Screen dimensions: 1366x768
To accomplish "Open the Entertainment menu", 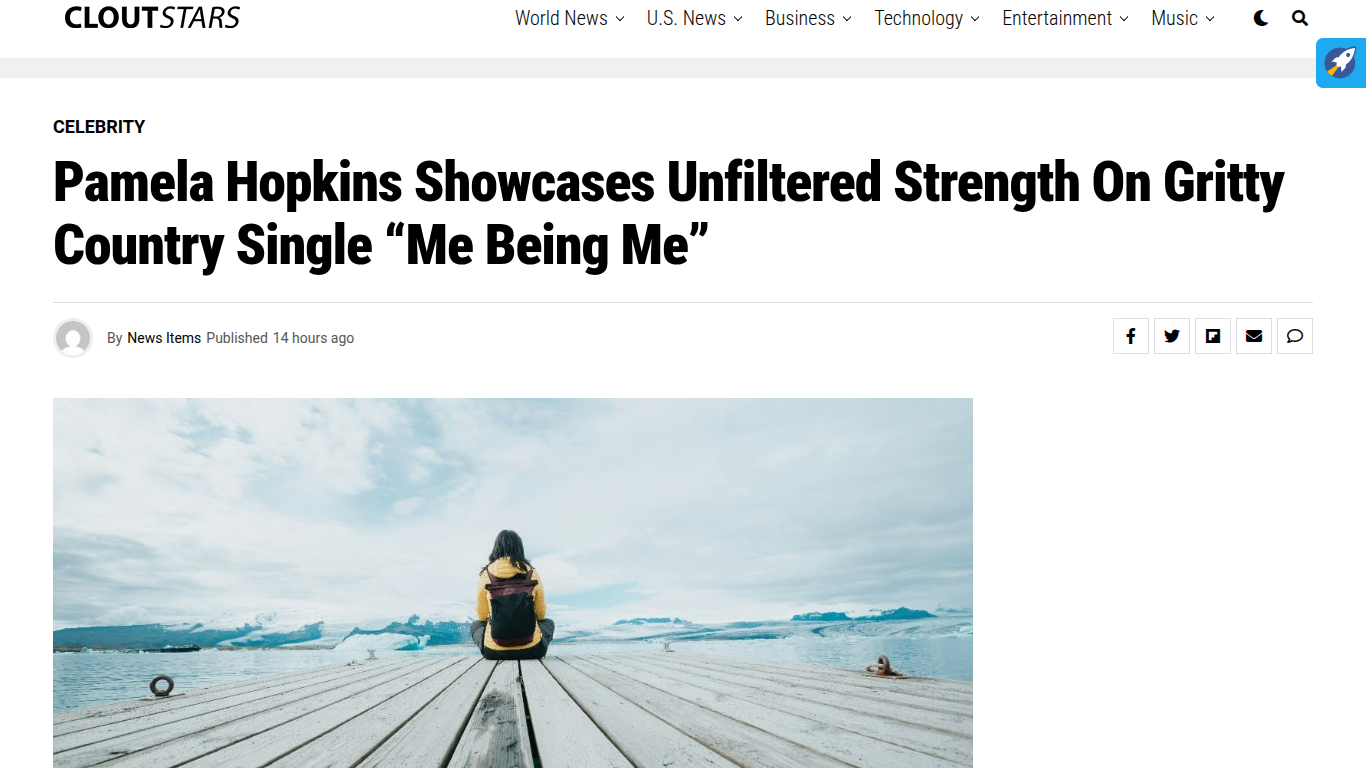I will click(x=1065, y=18).
